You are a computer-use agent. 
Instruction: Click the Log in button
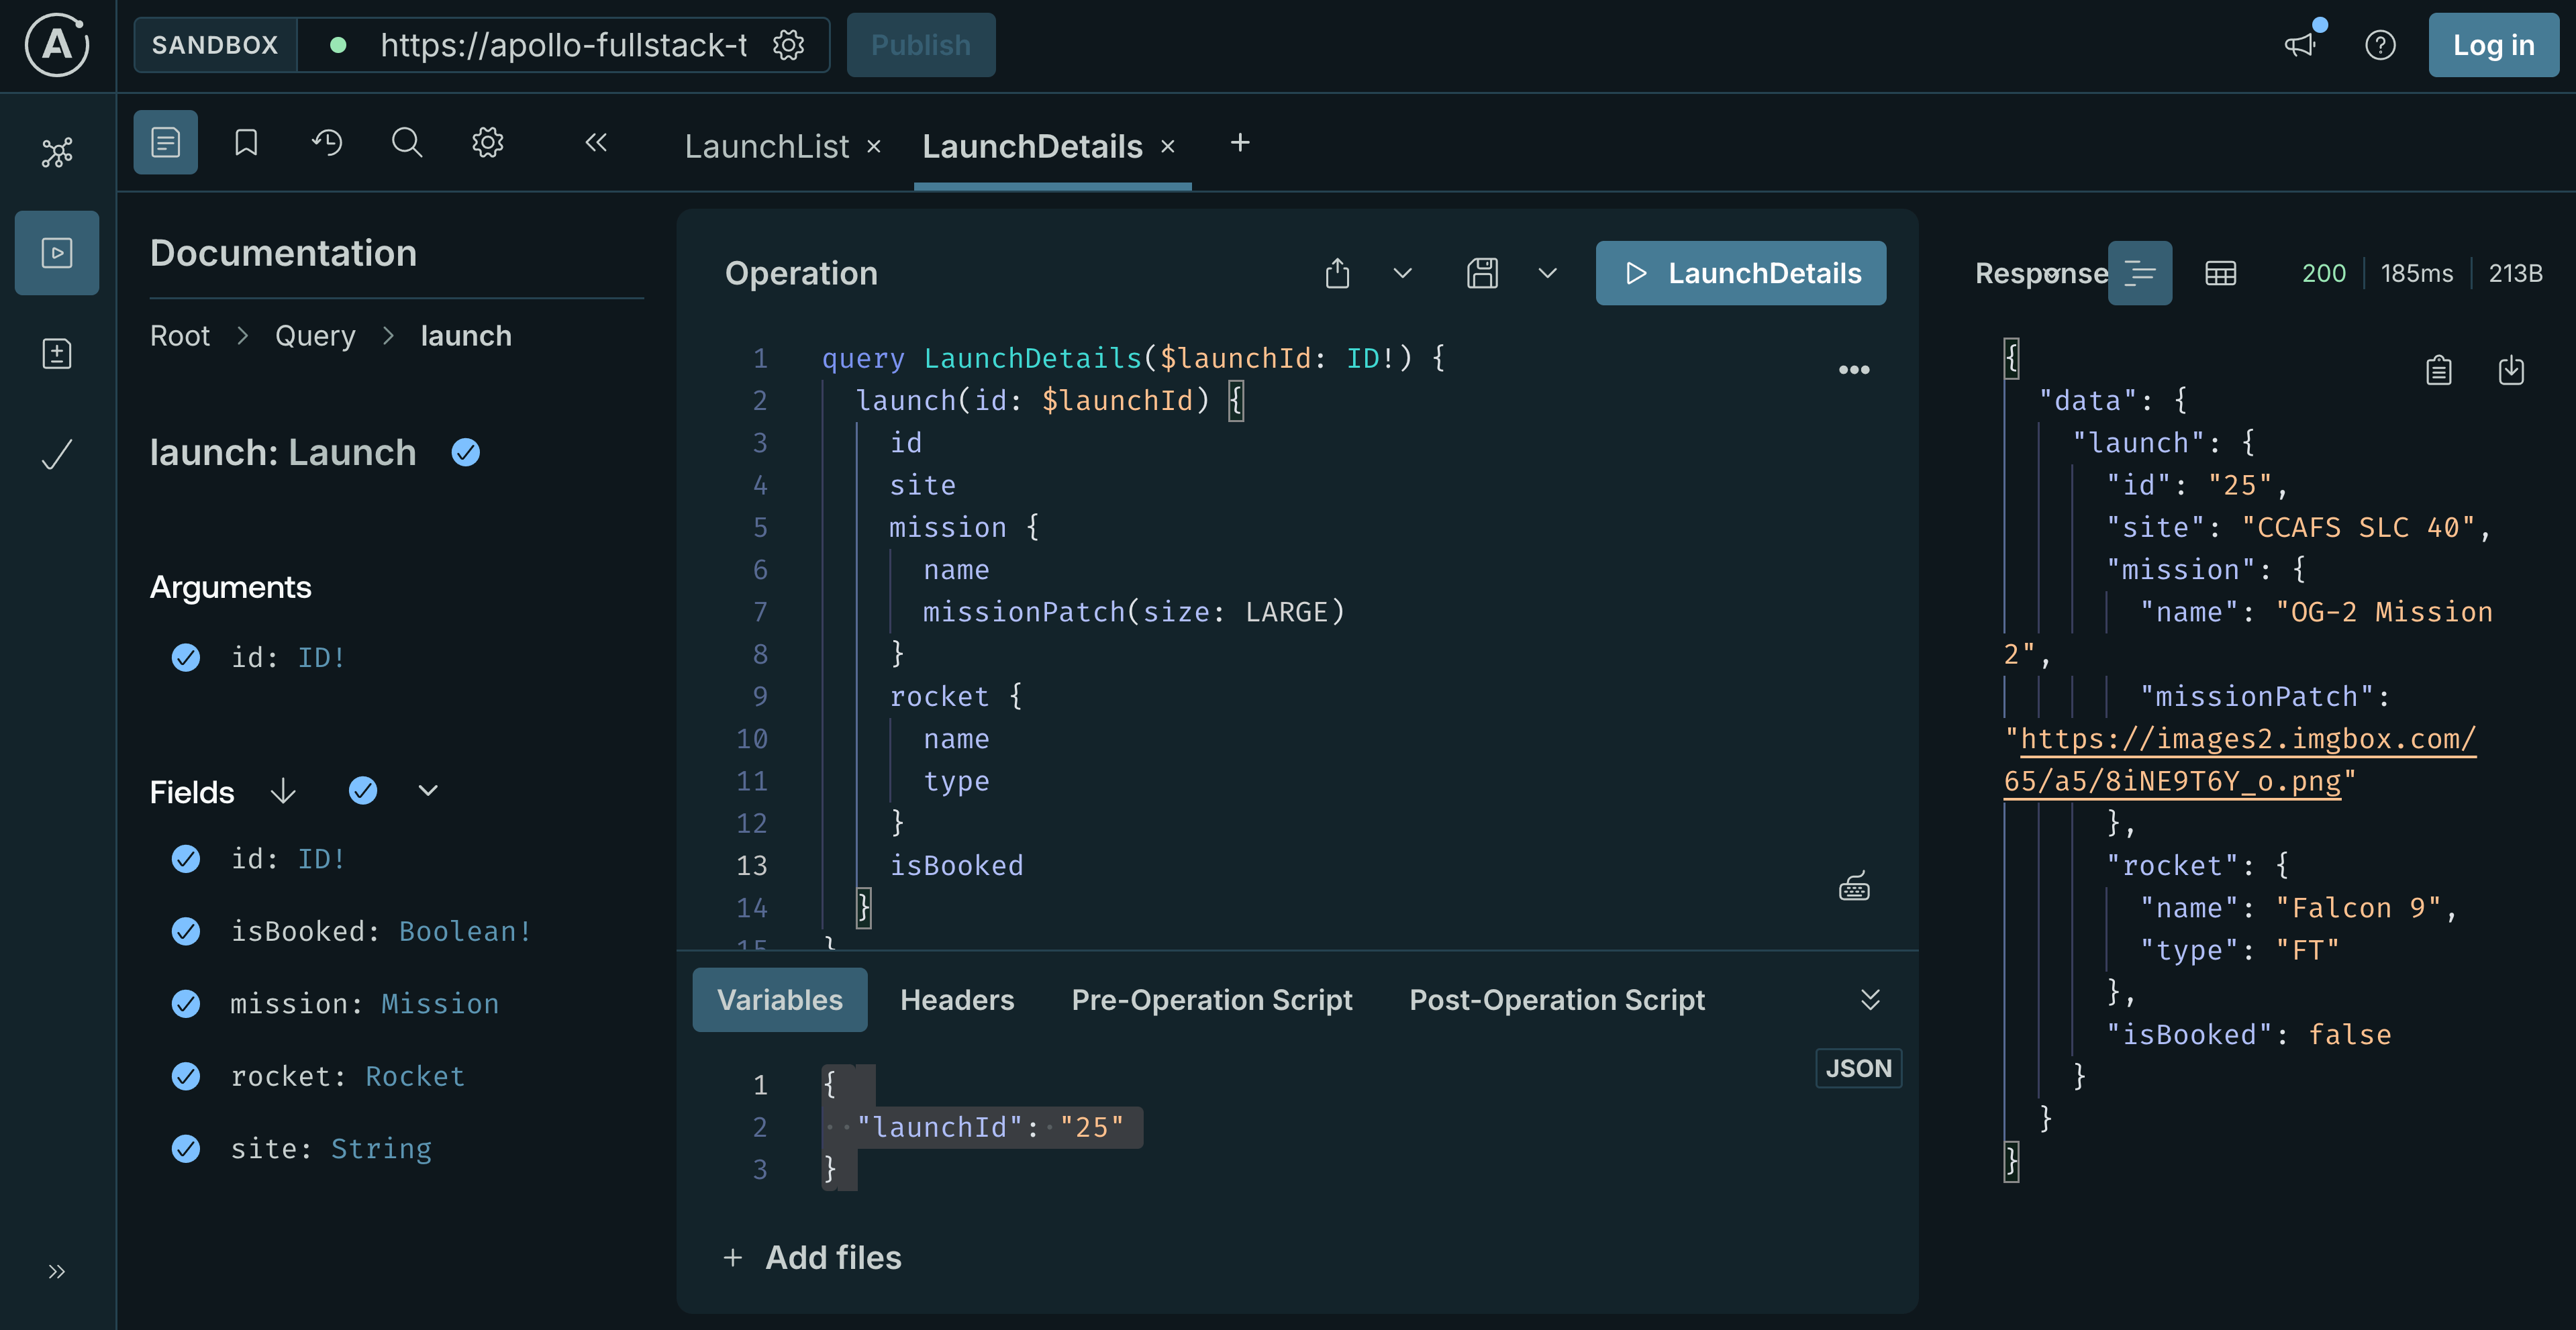2492,45
